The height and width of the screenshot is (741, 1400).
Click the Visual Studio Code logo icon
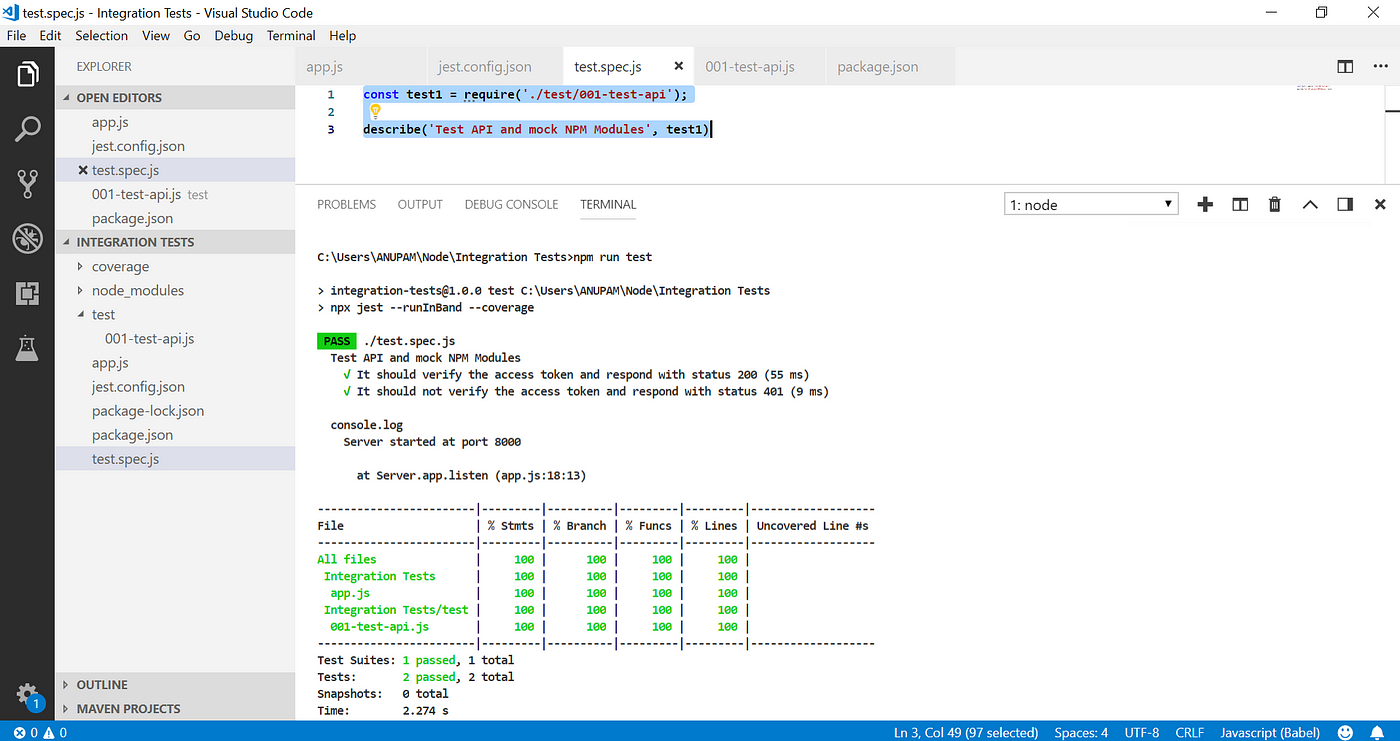[12, 12]
